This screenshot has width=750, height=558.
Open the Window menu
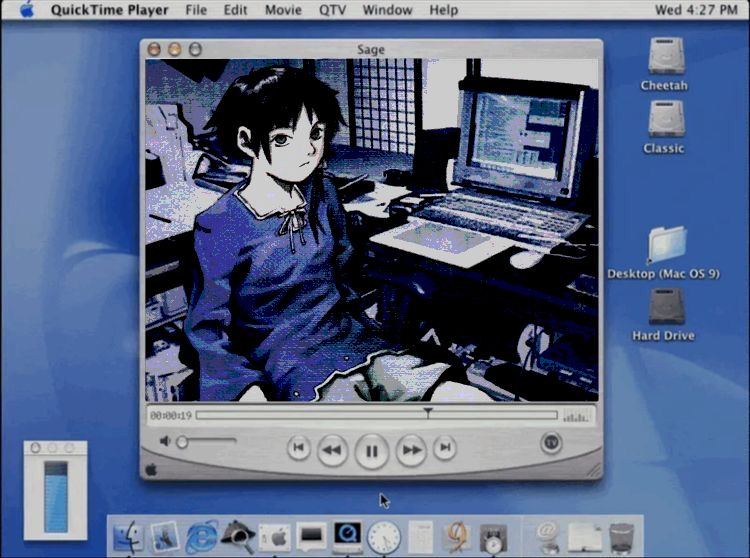point(386,10)
